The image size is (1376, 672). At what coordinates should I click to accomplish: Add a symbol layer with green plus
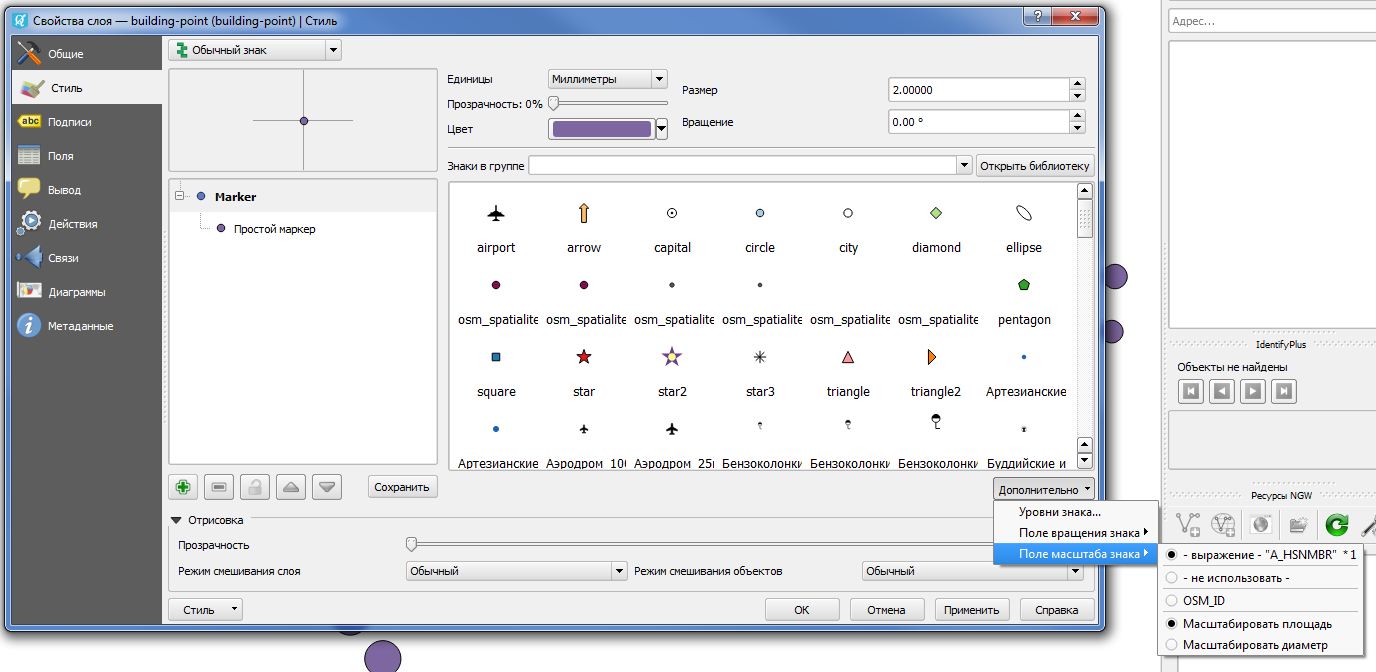(183, 487)
